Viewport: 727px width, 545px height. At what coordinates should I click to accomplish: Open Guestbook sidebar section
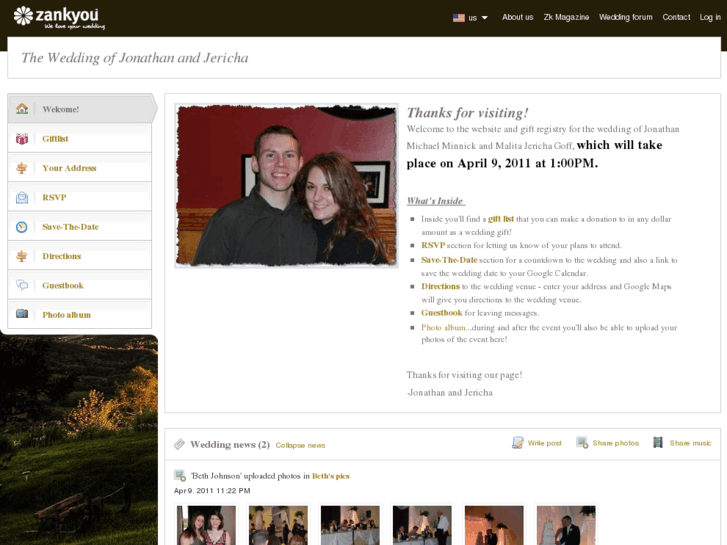click(79, 285)
